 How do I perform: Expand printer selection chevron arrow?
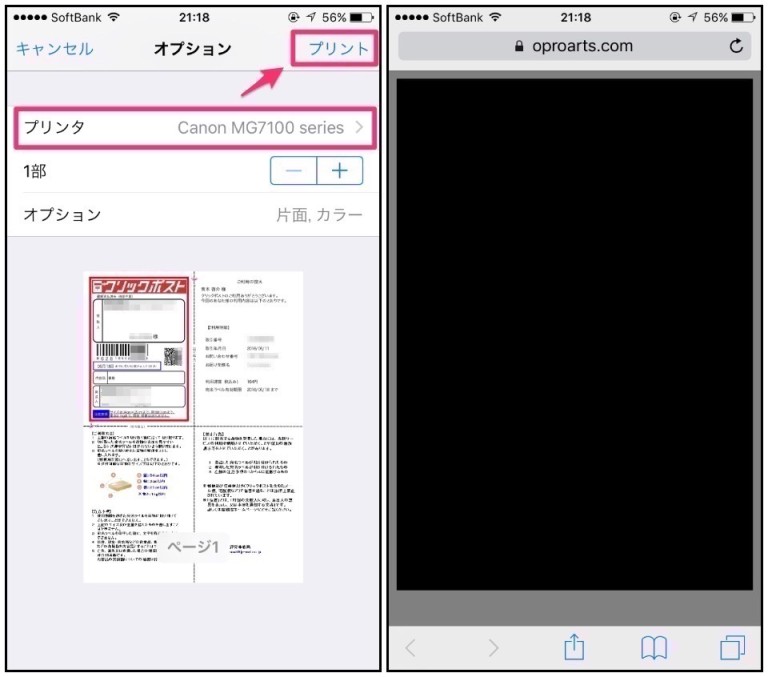pos(360,127)
